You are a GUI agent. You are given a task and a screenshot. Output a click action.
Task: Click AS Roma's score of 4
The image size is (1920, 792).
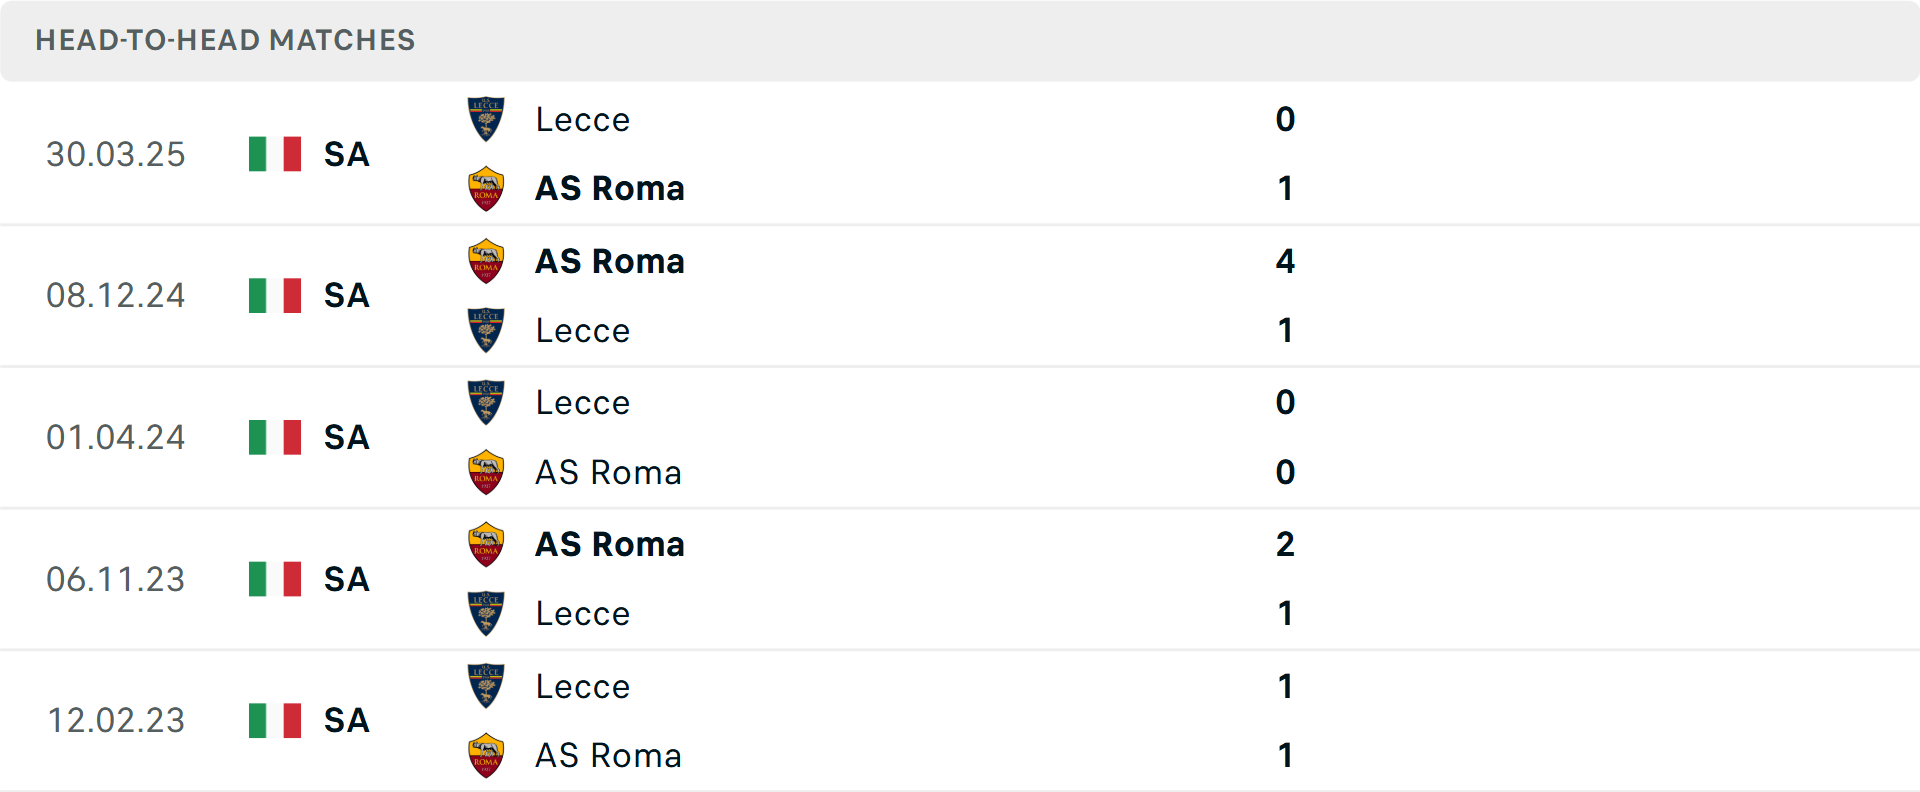(x=1285, y=261)
